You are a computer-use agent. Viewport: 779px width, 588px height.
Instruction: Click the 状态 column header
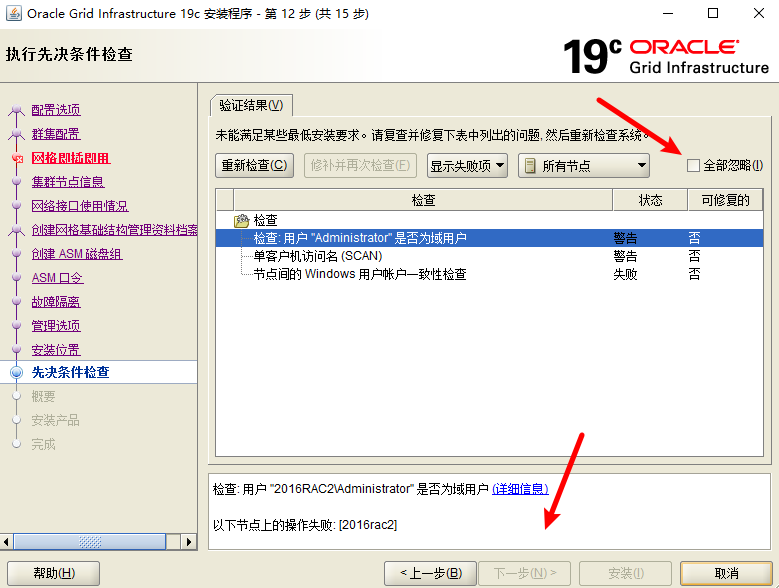pos(650,200)
